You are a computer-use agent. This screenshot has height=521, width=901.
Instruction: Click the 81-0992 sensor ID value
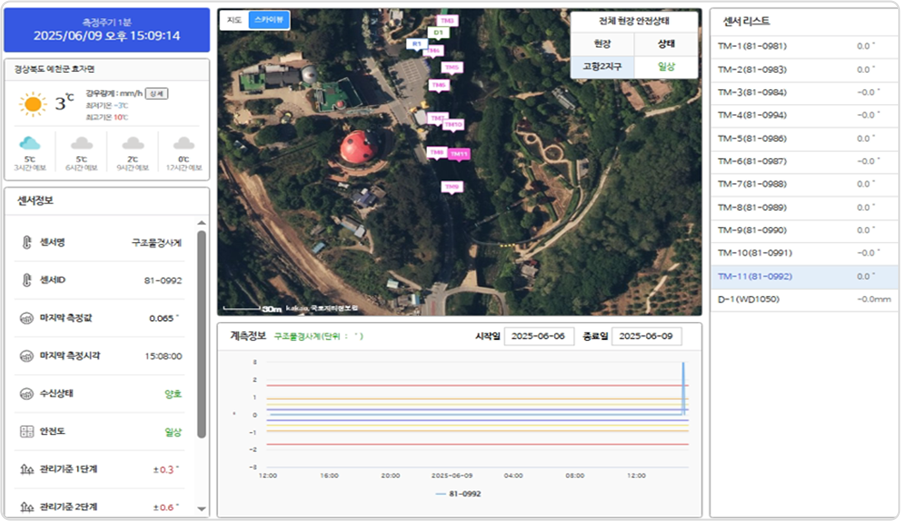click(x=163, y=280)
